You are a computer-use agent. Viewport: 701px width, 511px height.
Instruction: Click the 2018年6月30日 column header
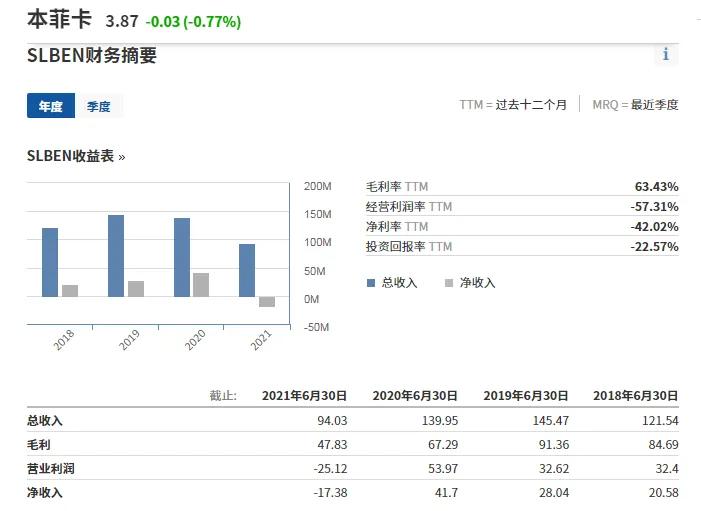(x=636, y=396)
